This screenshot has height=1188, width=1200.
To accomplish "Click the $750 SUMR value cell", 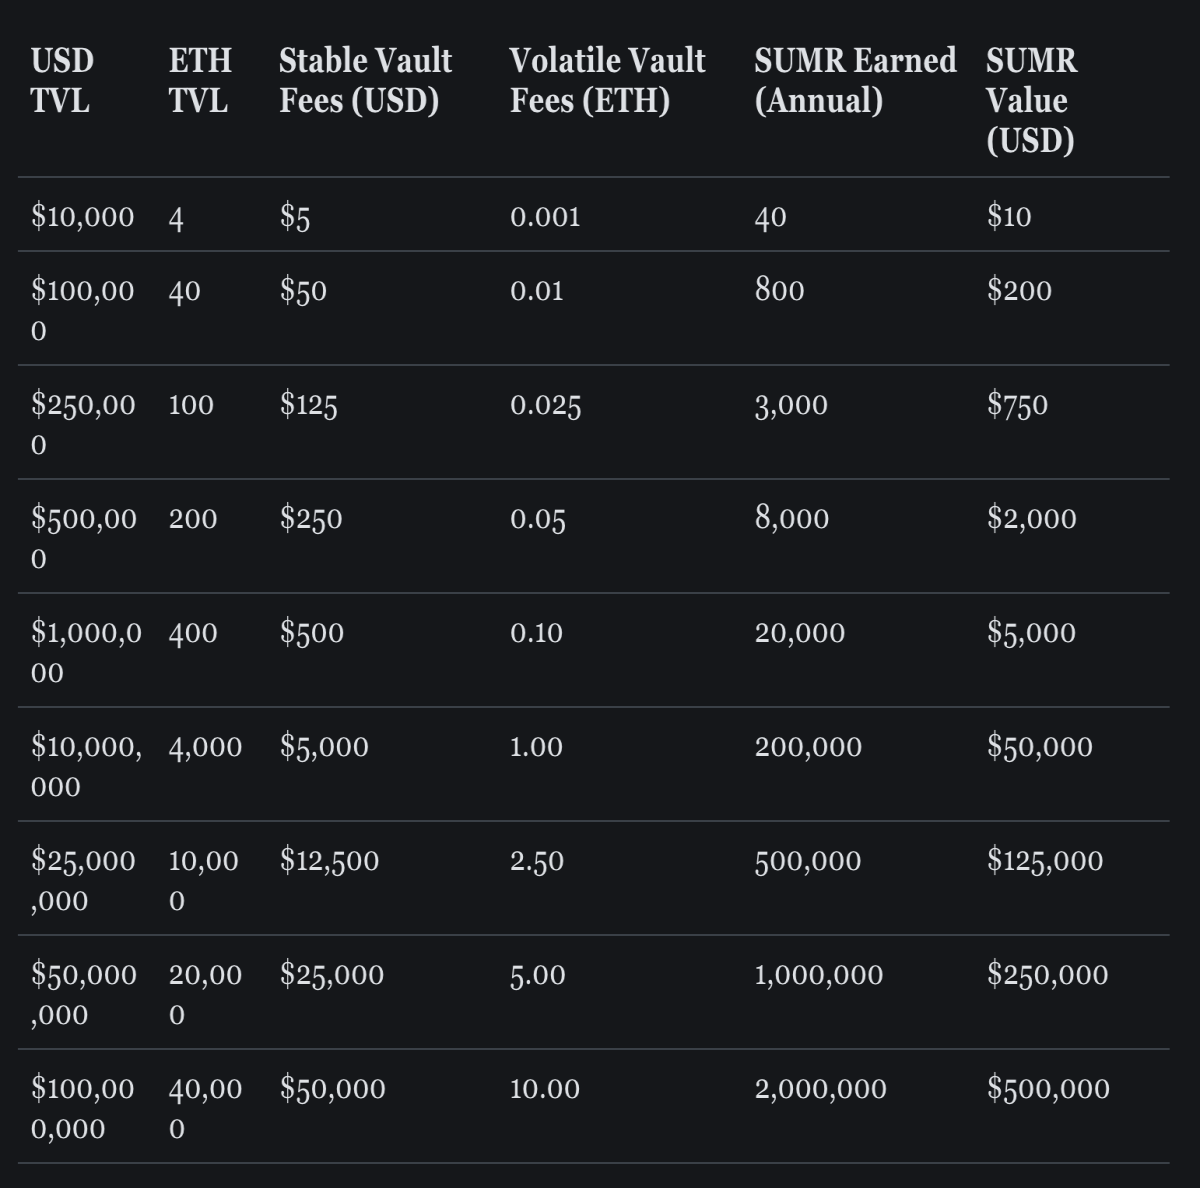I will click(x=1017, y=404).
